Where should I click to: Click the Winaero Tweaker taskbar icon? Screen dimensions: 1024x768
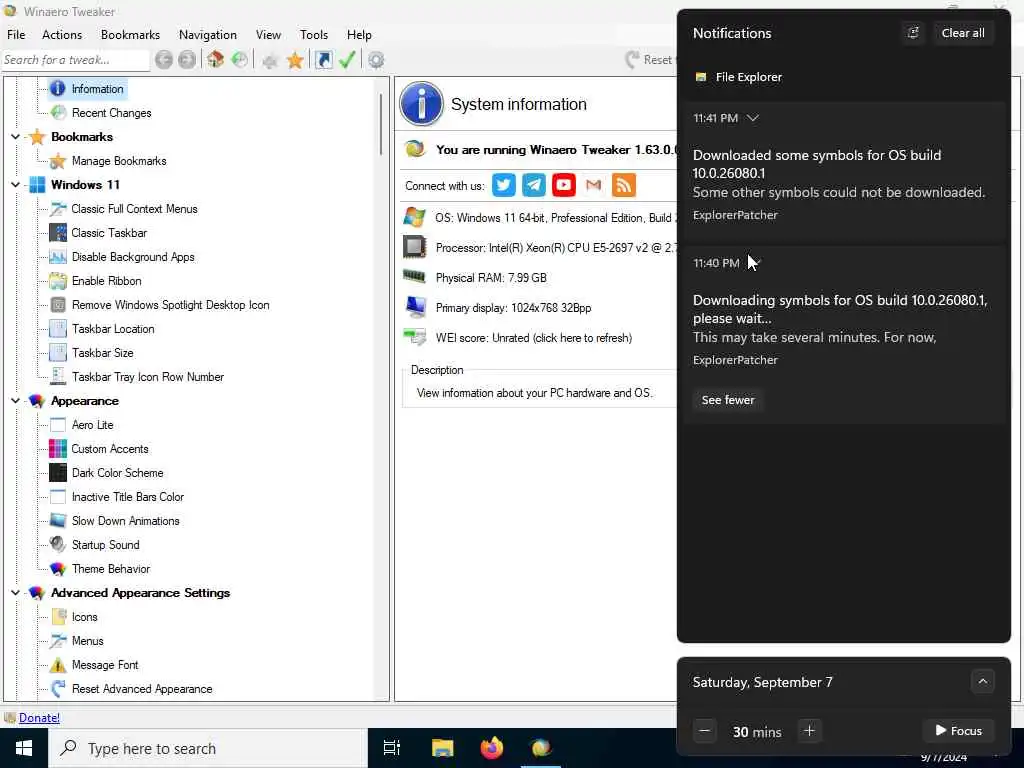pyautogui.click(x=541, y=748)
